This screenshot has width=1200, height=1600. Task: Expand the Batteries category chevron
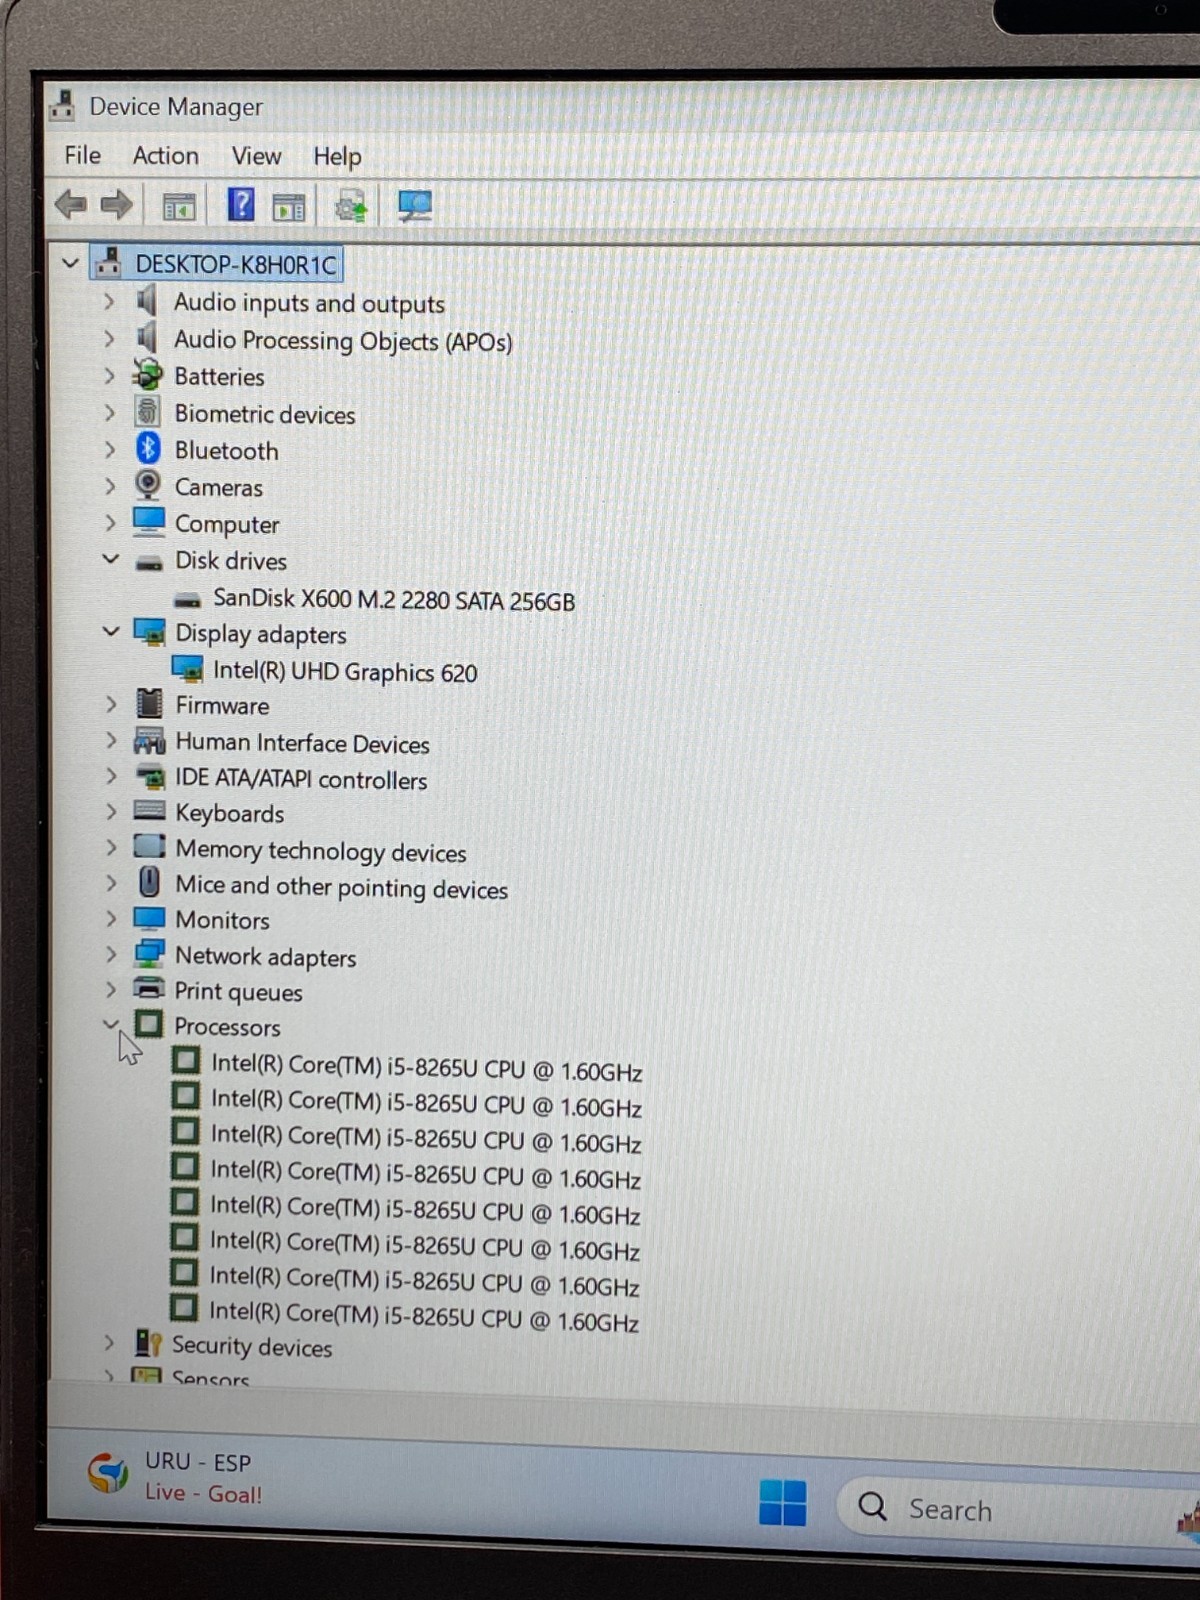[x=109, y=376]
